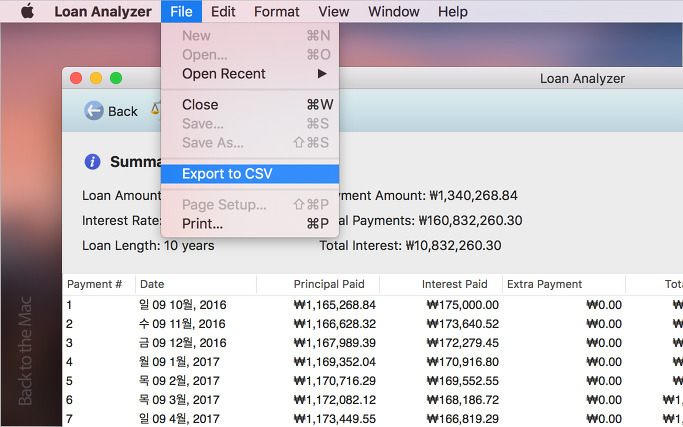The height and width of the screenshot is (427, 683).
Task: Click payment number 7 cell
Action: pos(69,419)
